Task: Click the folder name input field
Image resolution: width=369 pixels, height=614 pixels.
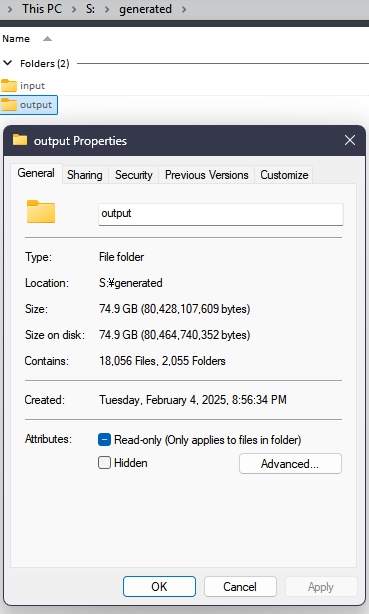Action: [221, 214]
